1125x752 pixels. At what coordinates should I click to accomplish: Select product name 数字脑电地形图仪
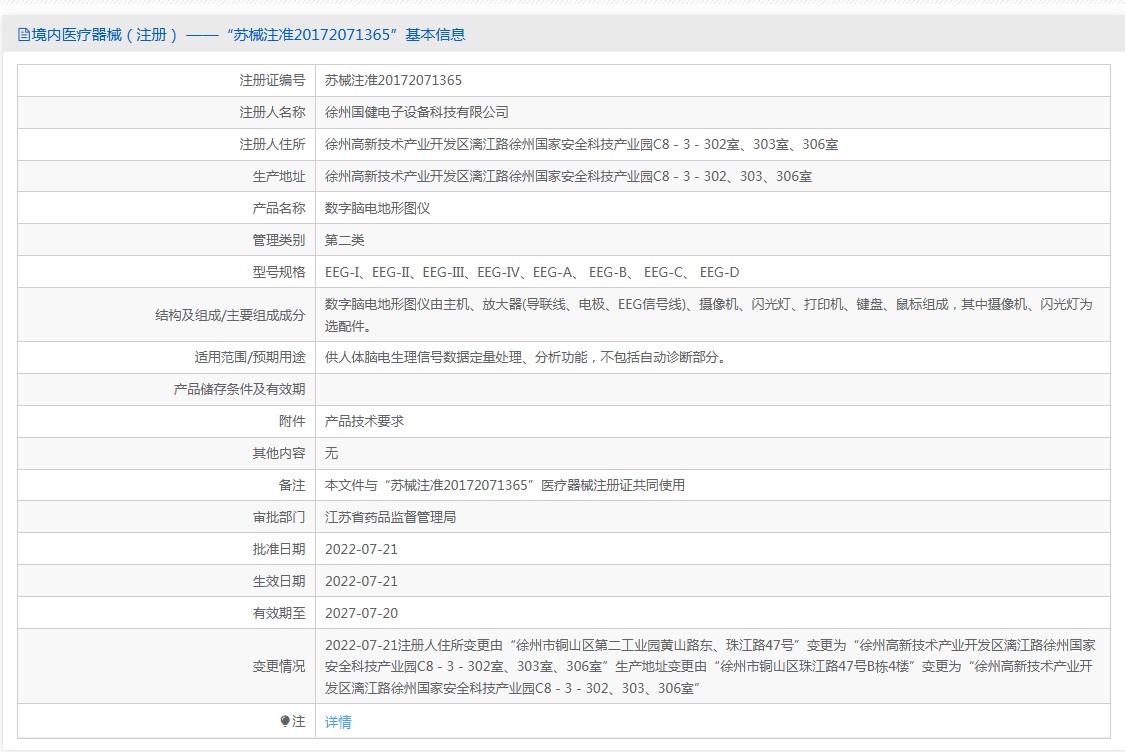377,208
